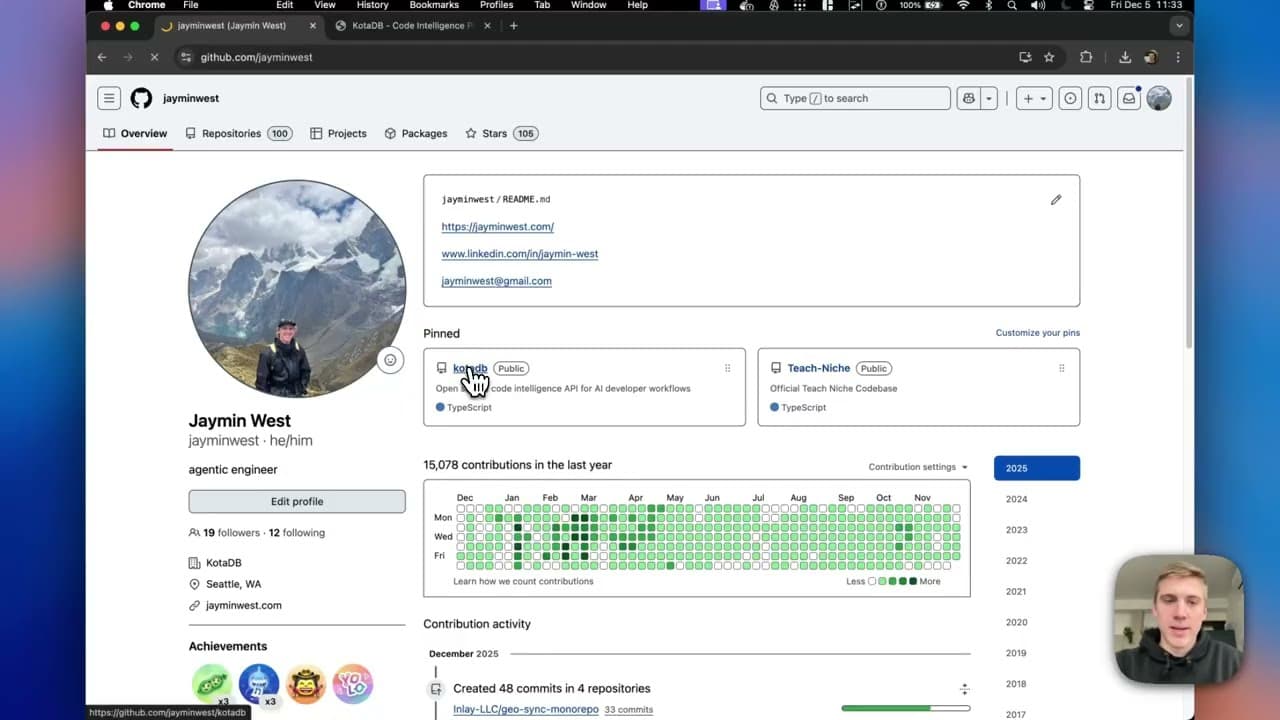Click the set status smiley icon
The width and height of the screenshot is (1280, 720).
click(x=390, y=360)
